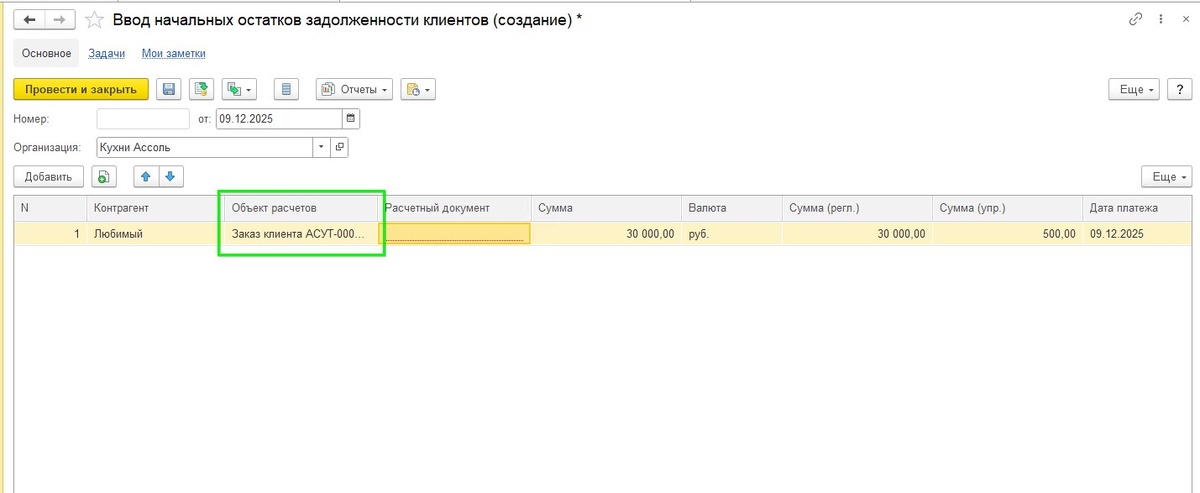
Task: Open the Задачи tab
Action: coord(105,53)
